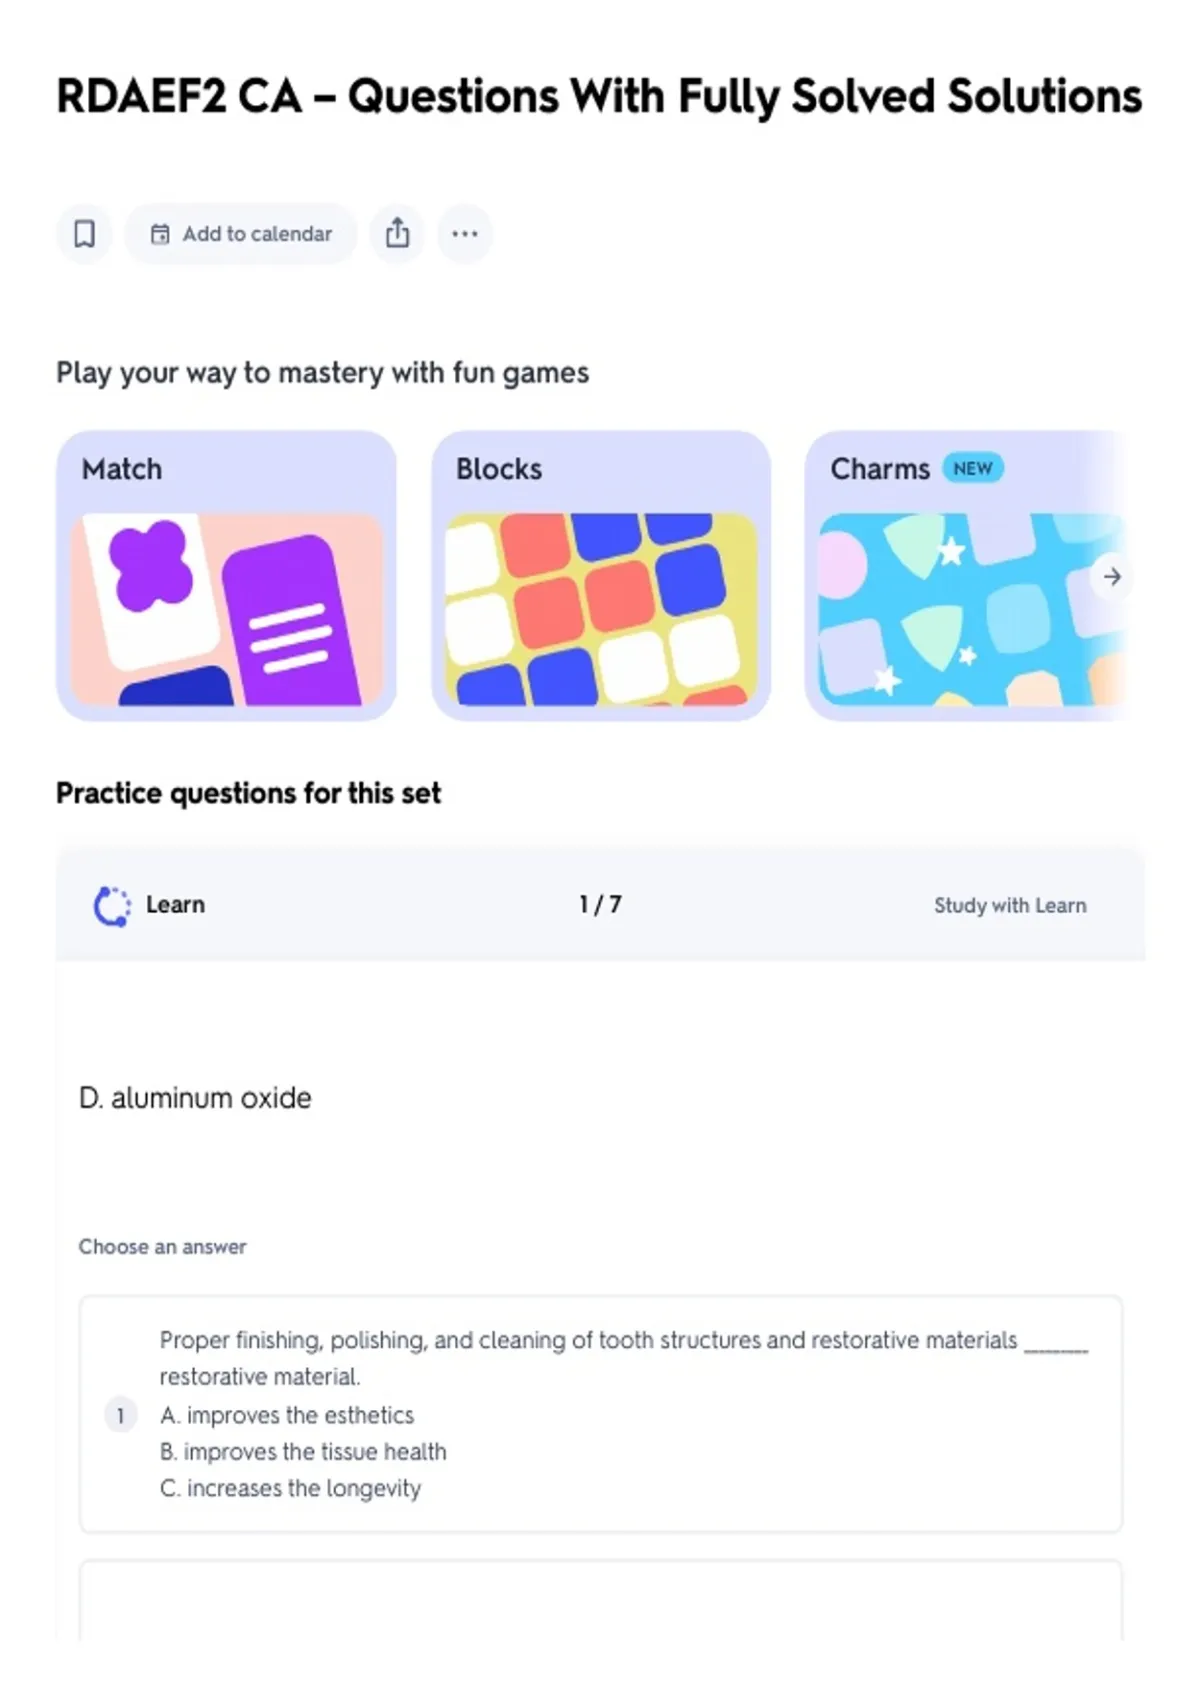Click the circled number 1 badge
This screenshot has height=1700, width=1200.
pyautogui.click(x=121, y=1415)
